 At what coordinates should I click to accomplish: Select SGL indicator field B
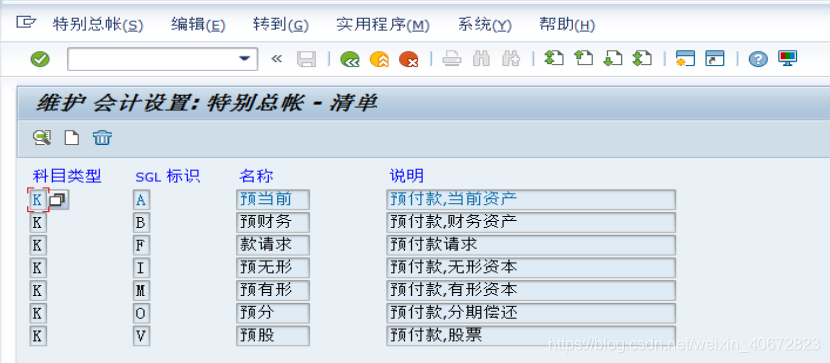pos(141,222)
